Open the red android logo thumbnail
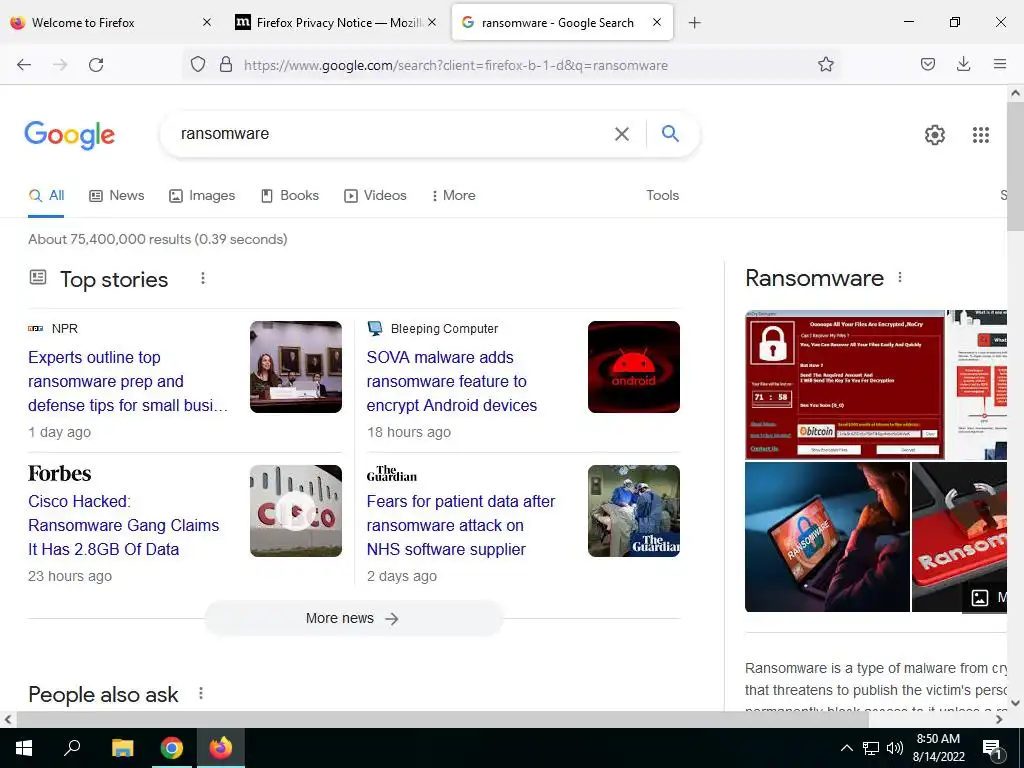Screen dimensions: 1024x768 coord(633,367)
